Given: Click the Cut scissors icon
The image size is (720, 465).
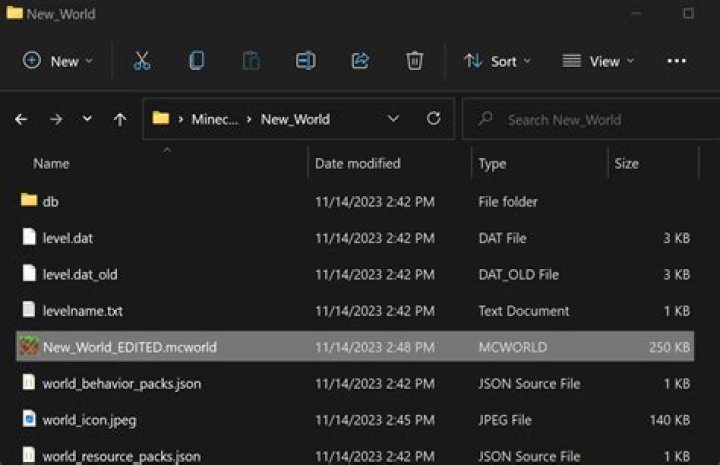Looking at the screenshot, I should click(142, 61).
